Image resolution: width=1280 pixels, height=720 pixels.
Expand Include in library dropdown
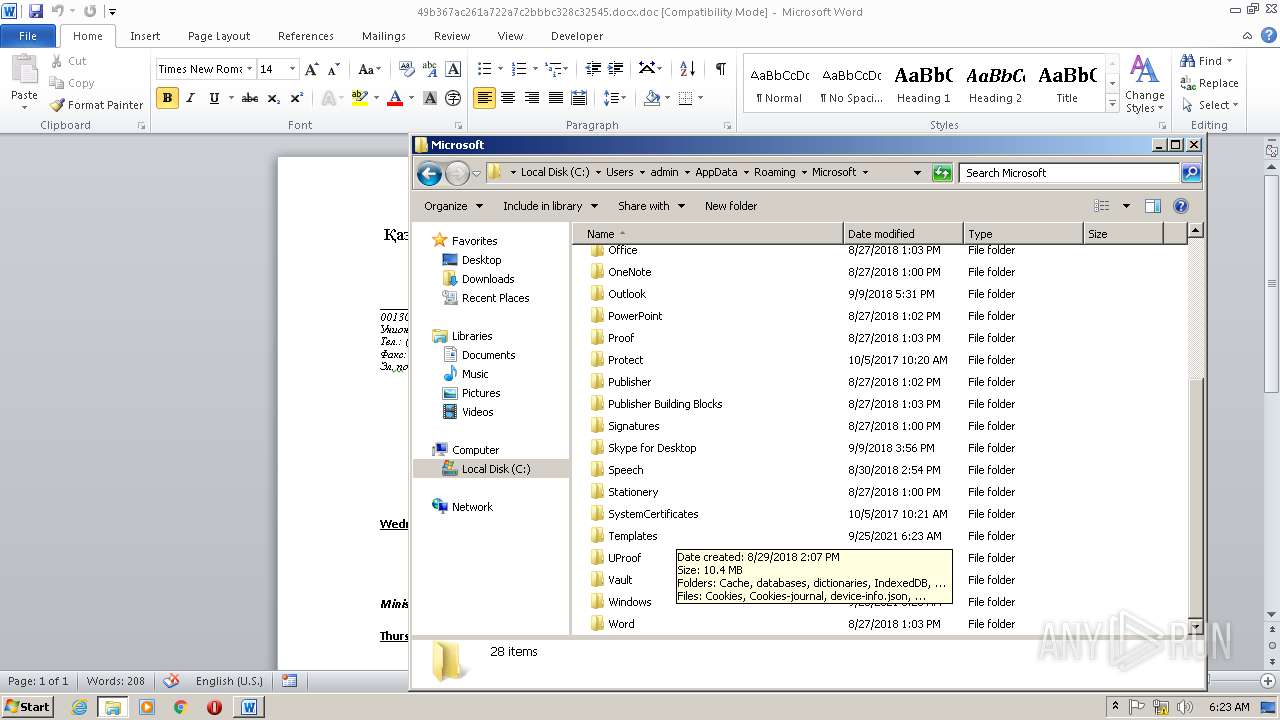click(550, 206)
